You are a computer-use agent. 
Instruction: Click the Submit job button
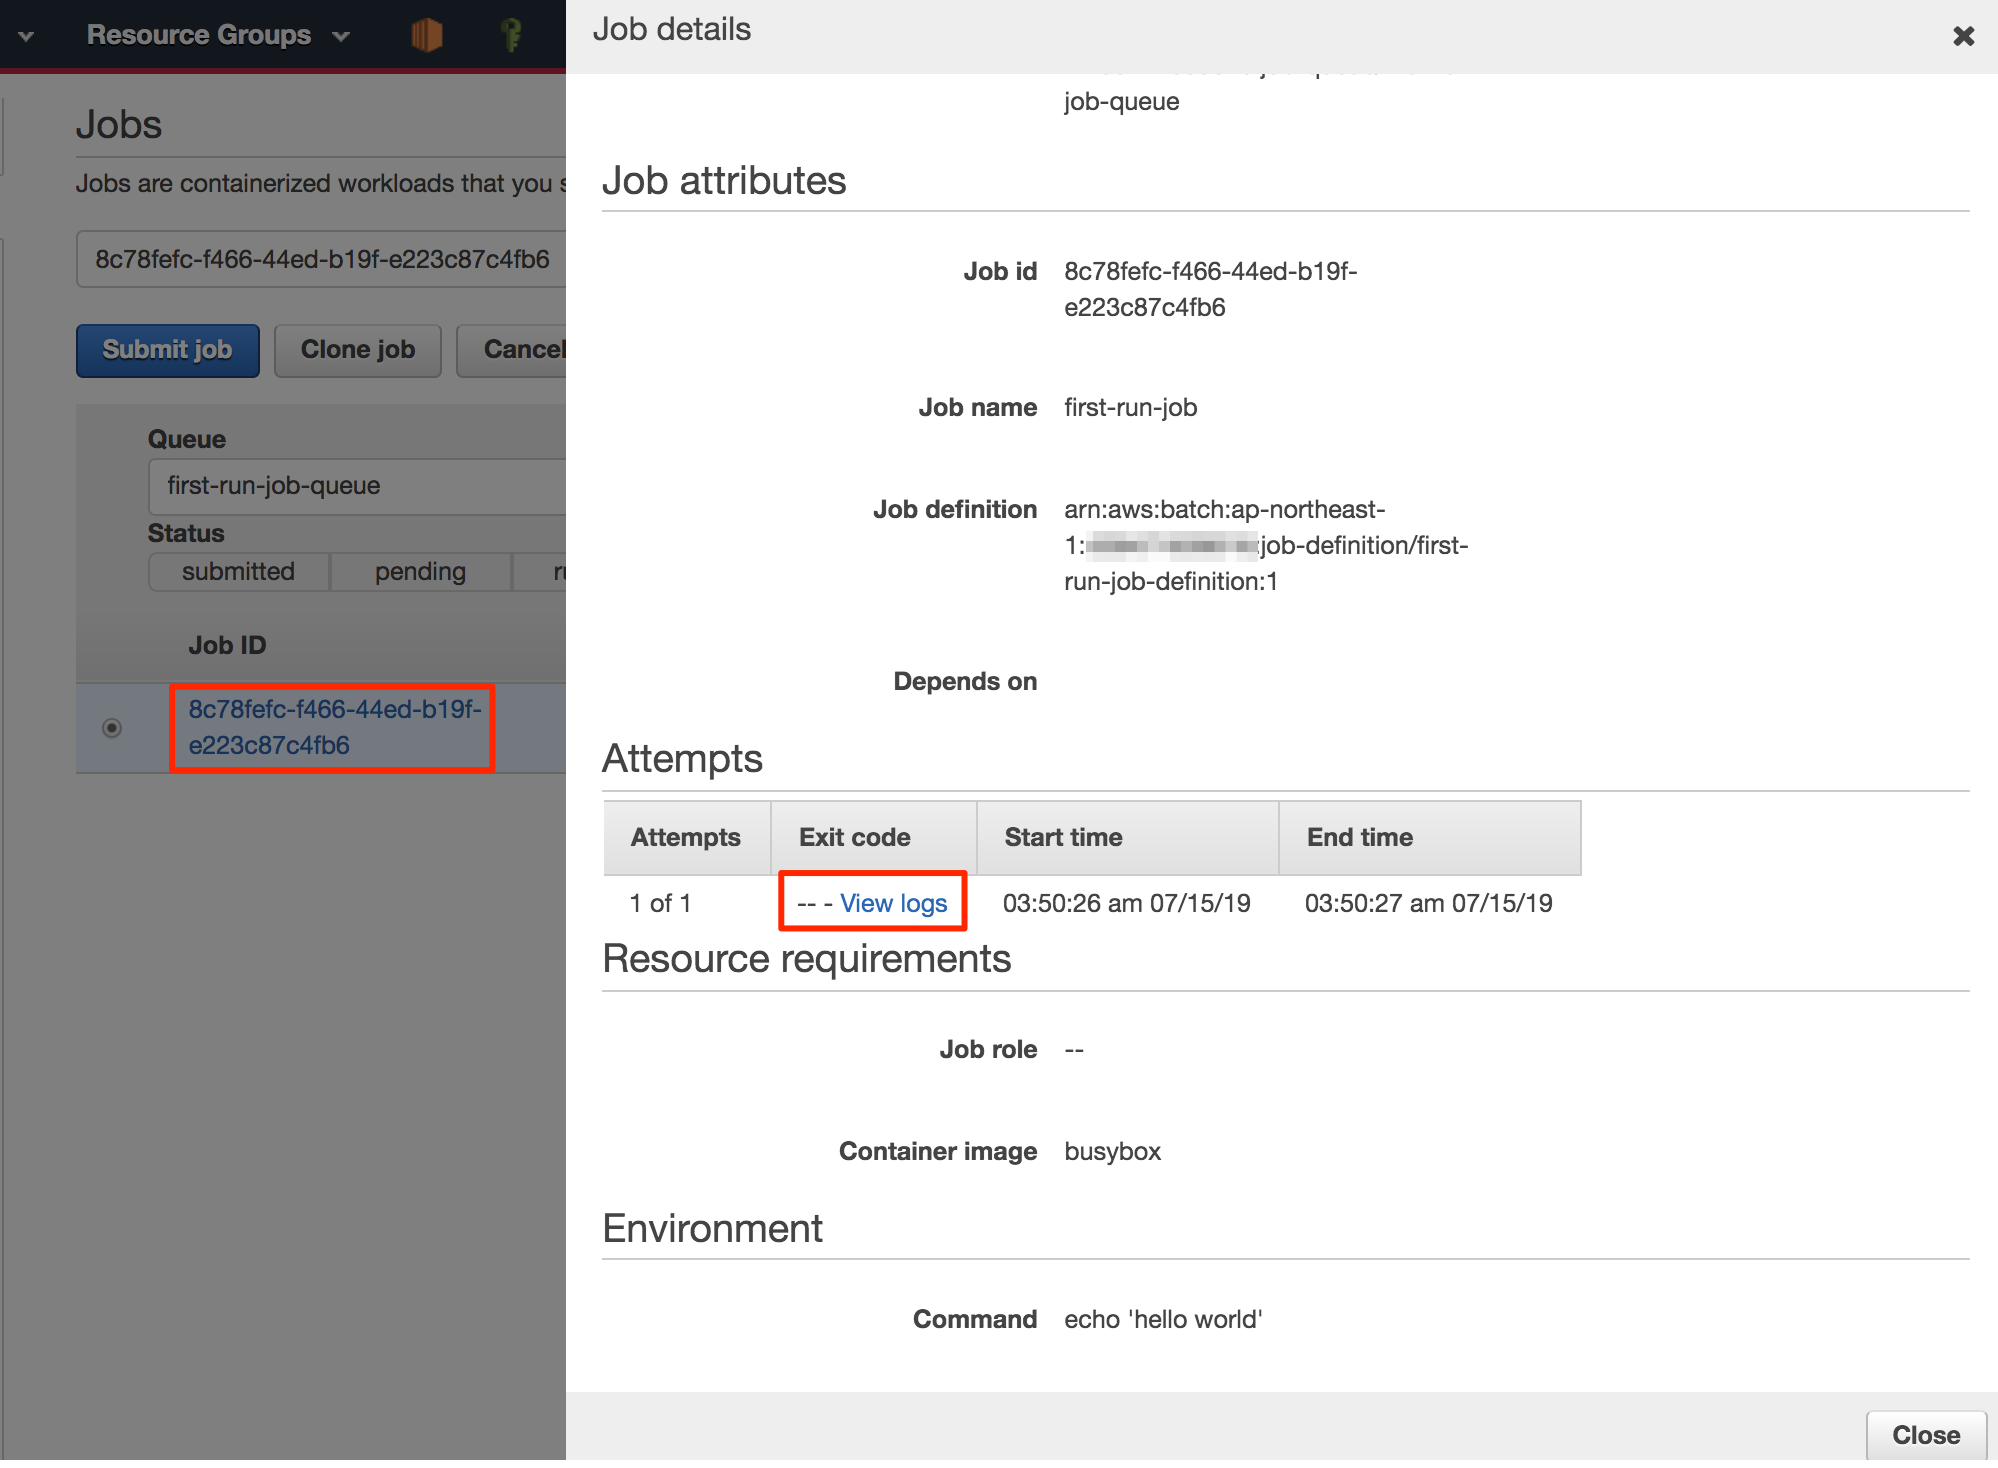coord(167,350)
